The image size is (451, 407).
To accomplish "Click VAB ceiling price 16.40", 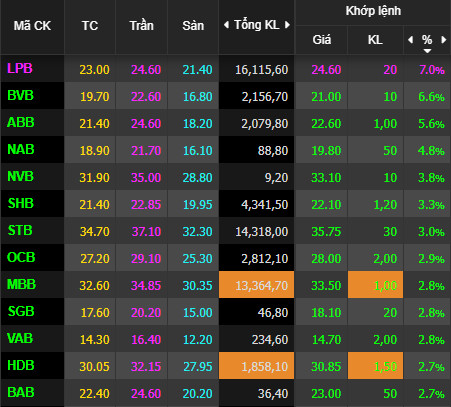I will [x=146, y=340].
